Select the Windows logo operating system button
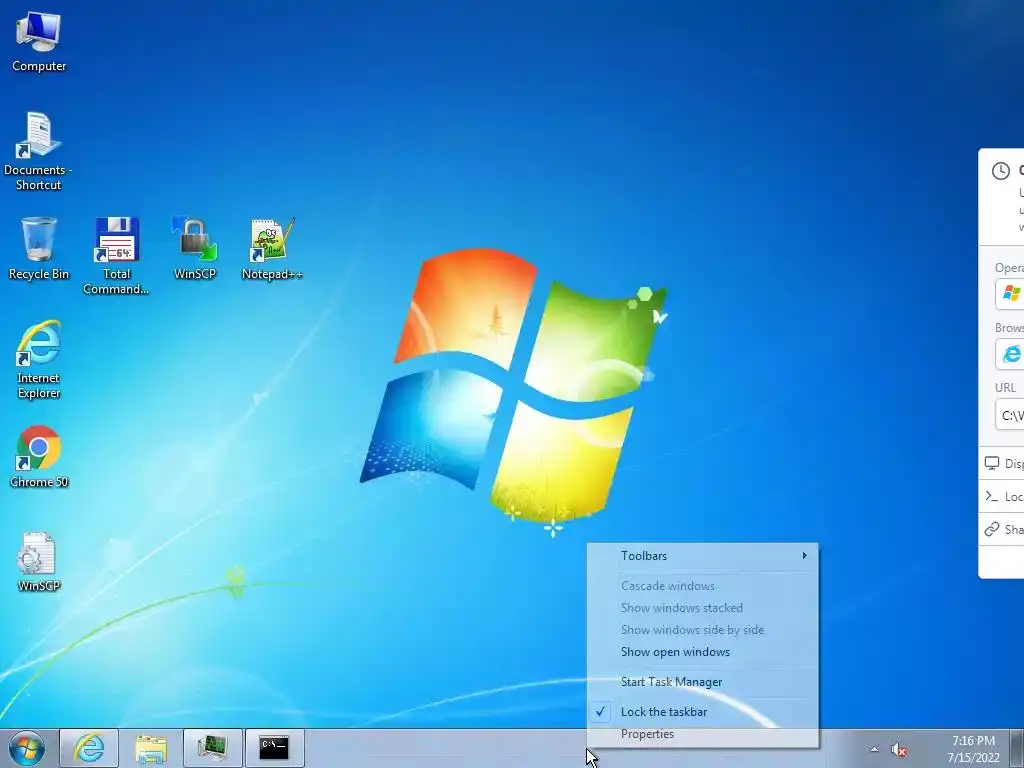 point(1010,293)
